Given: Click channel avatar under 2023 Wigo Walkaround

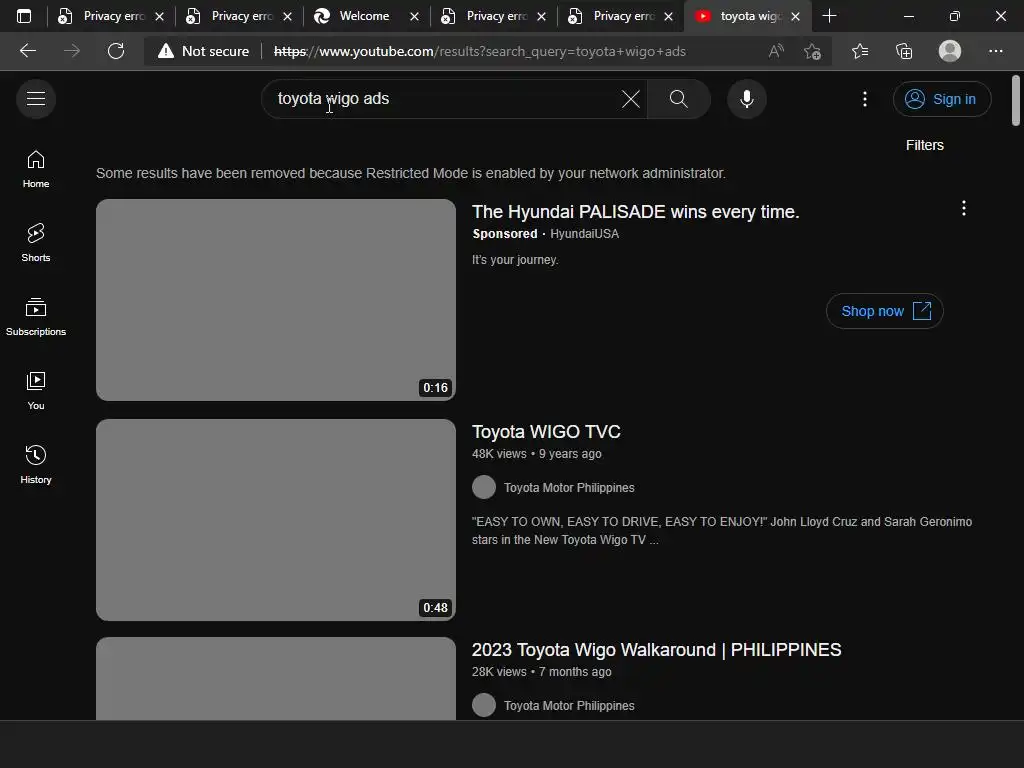Looking at the screenshot, I should (x=484, y=705).
